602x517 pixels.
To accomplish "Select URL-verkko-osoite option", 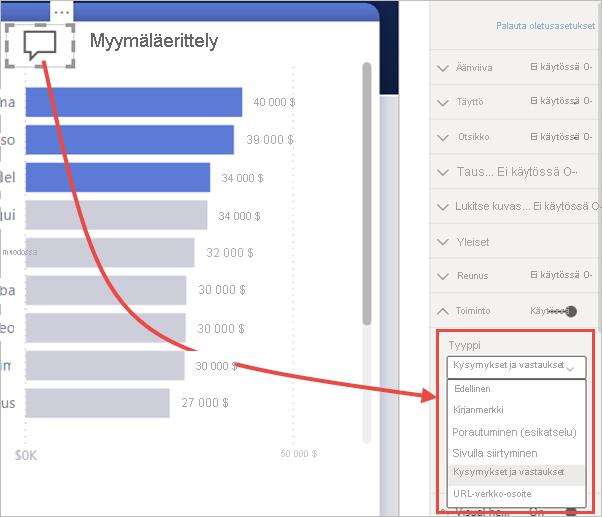I will tap(516, 494).
